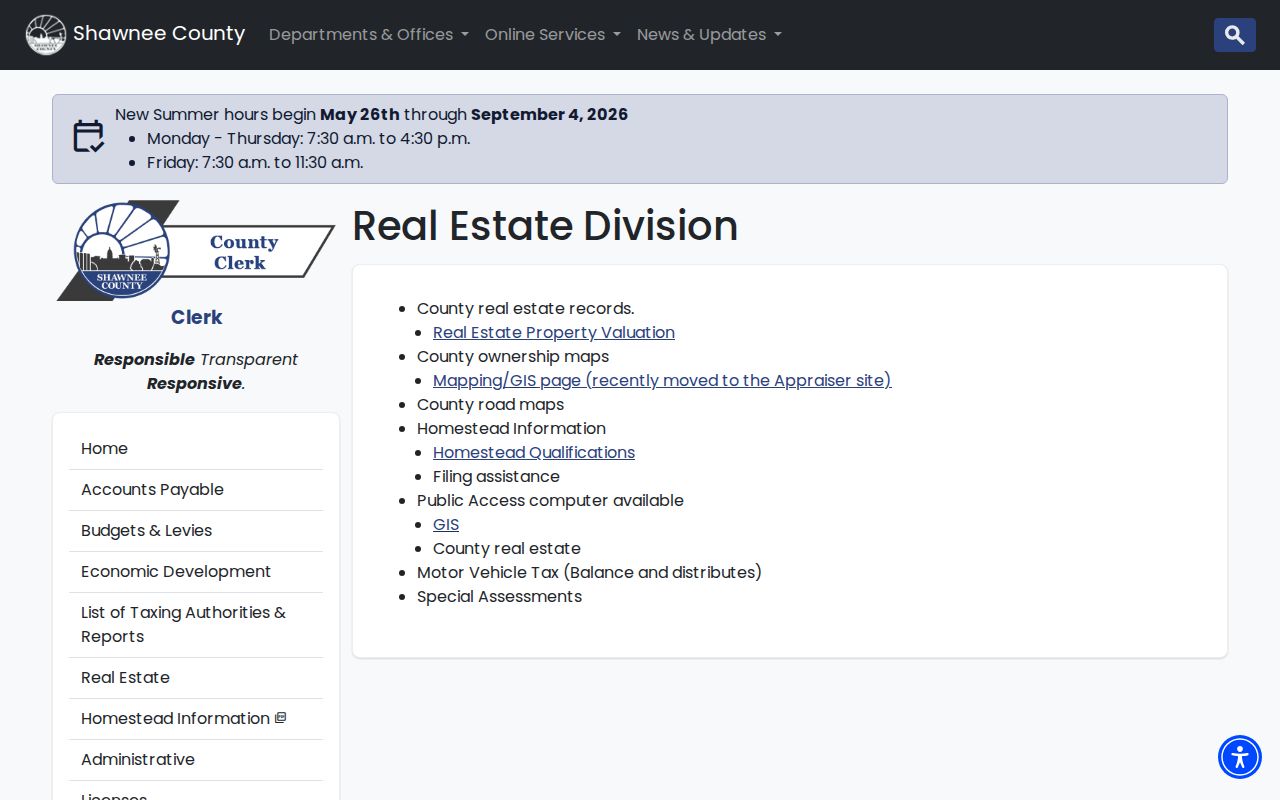Open Homestead Information sidebar item

coord(196,719)
